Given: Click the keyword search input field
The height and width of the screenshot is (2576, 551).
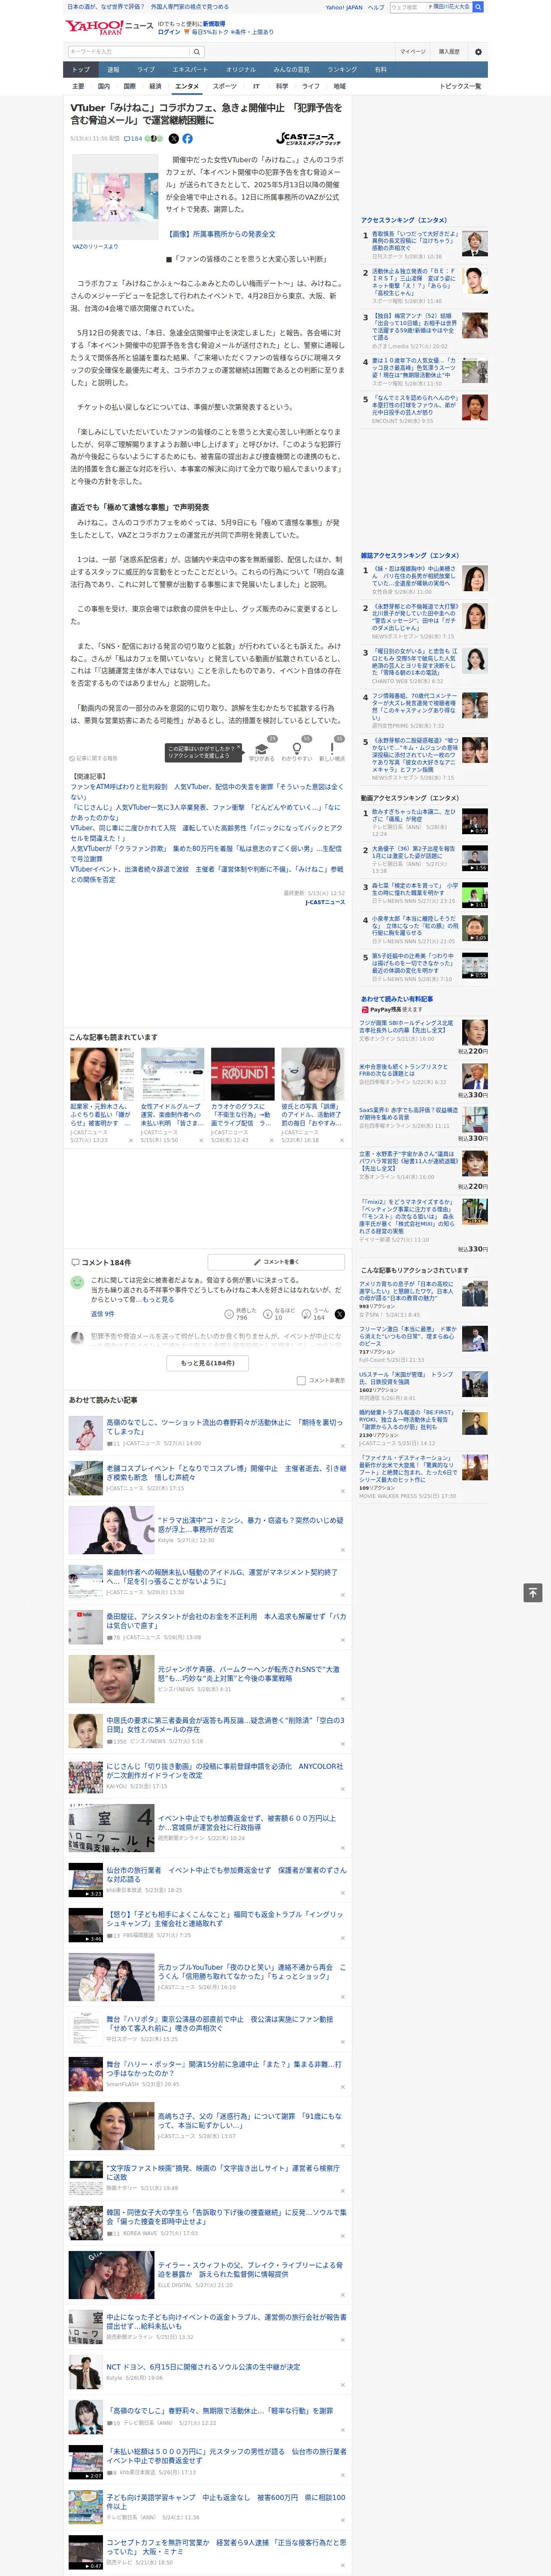Looking at the screenshot, I should 129,52.
